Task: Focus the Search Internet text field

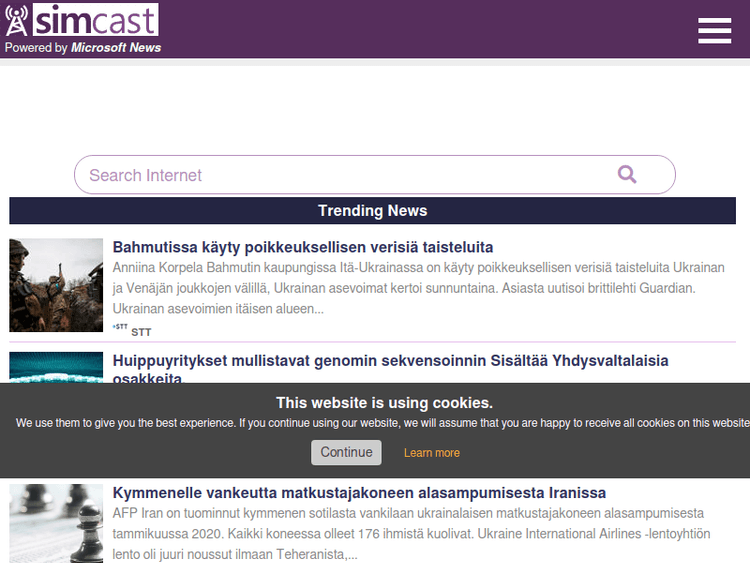Action: 340,175
